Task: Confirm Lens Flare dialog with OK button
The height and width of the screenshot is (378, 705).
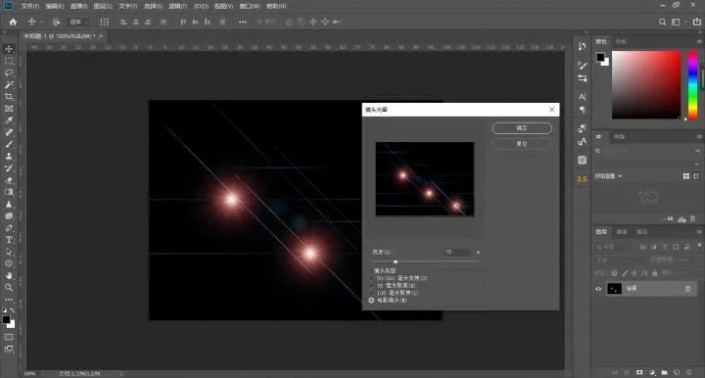Action: coord(522,128)
